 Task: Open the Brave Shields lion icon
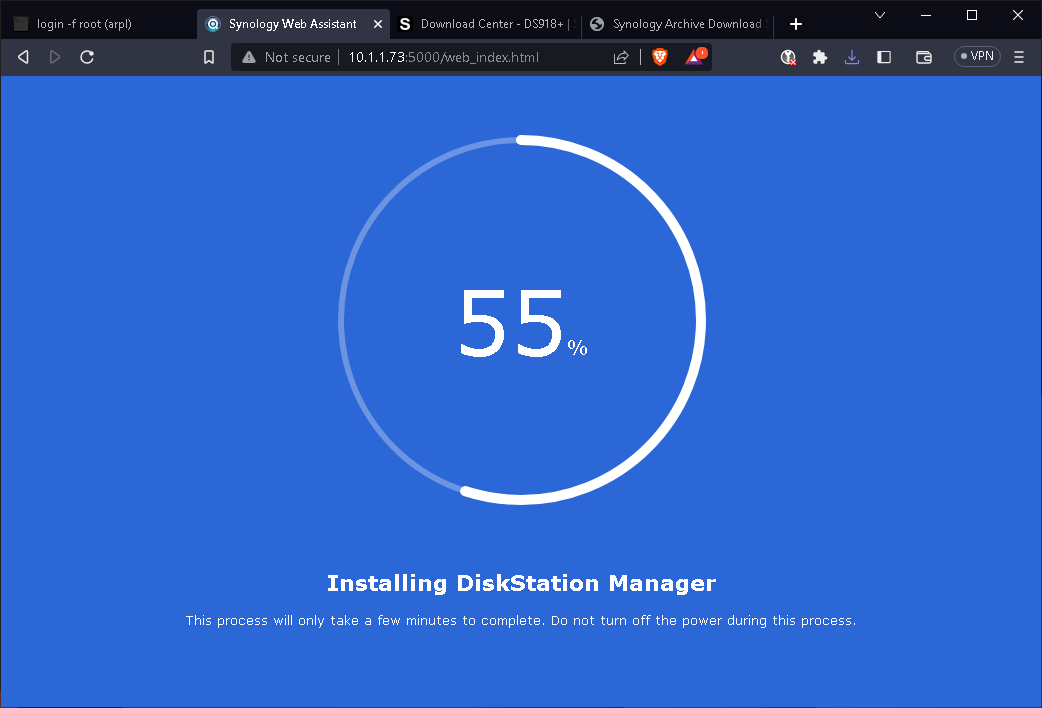[x=660, y=57]
